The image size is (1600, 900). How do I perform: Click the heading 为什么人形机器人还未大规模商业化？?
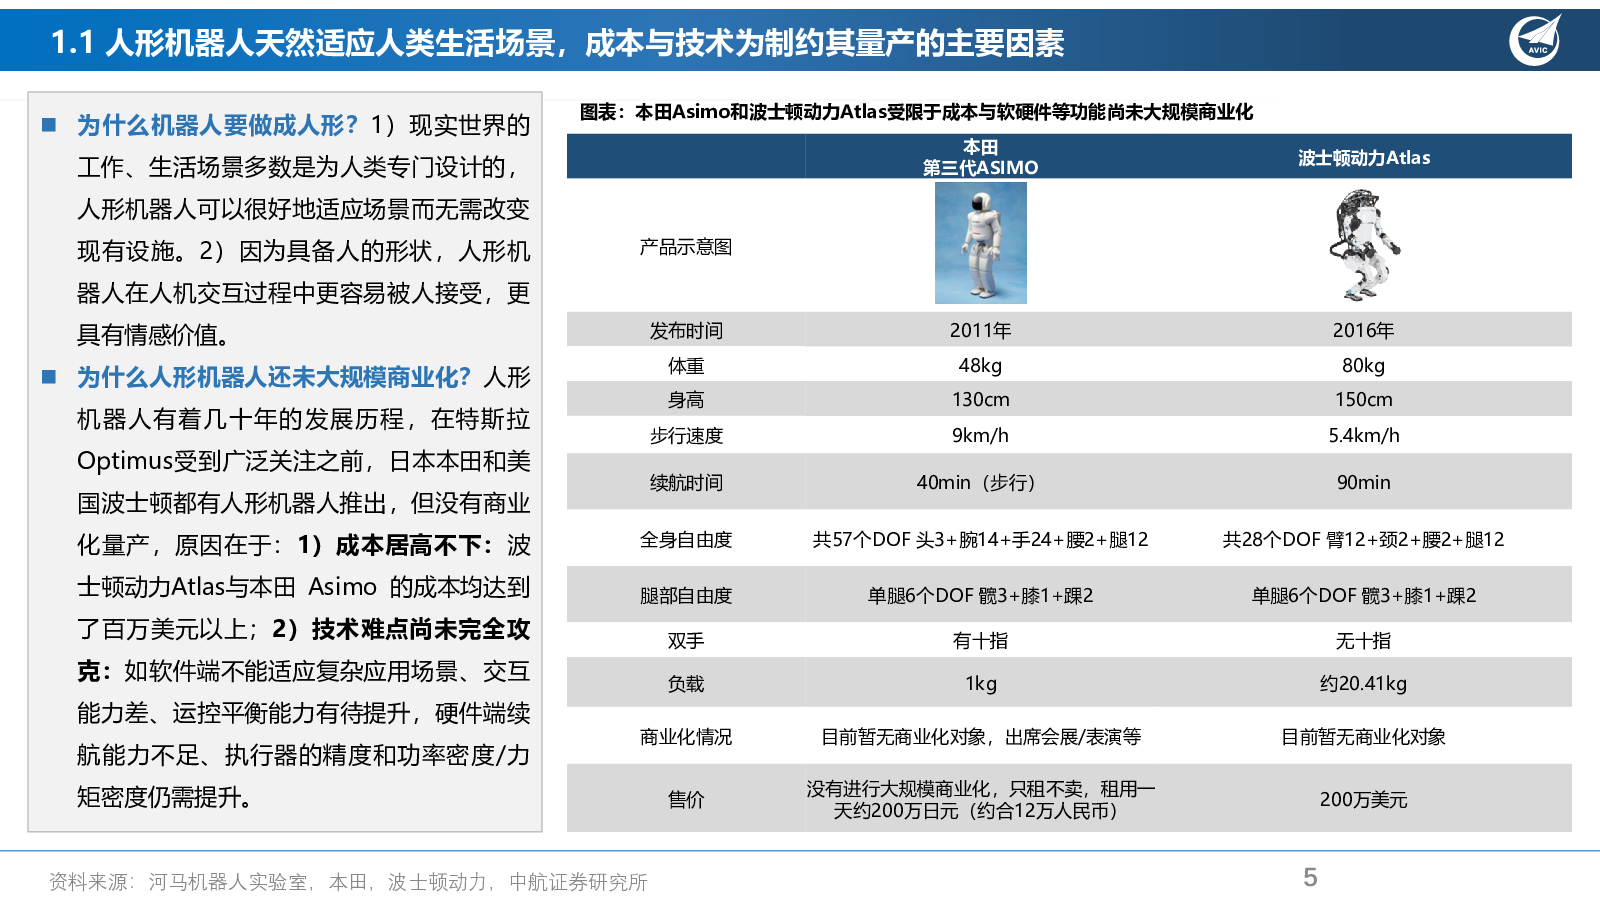coord(274,377)
